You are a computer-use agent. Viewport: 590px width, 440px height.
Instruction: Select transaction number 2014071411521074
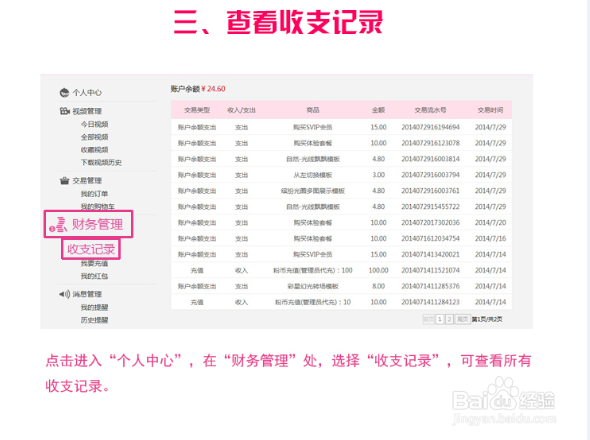coord(430,270)
